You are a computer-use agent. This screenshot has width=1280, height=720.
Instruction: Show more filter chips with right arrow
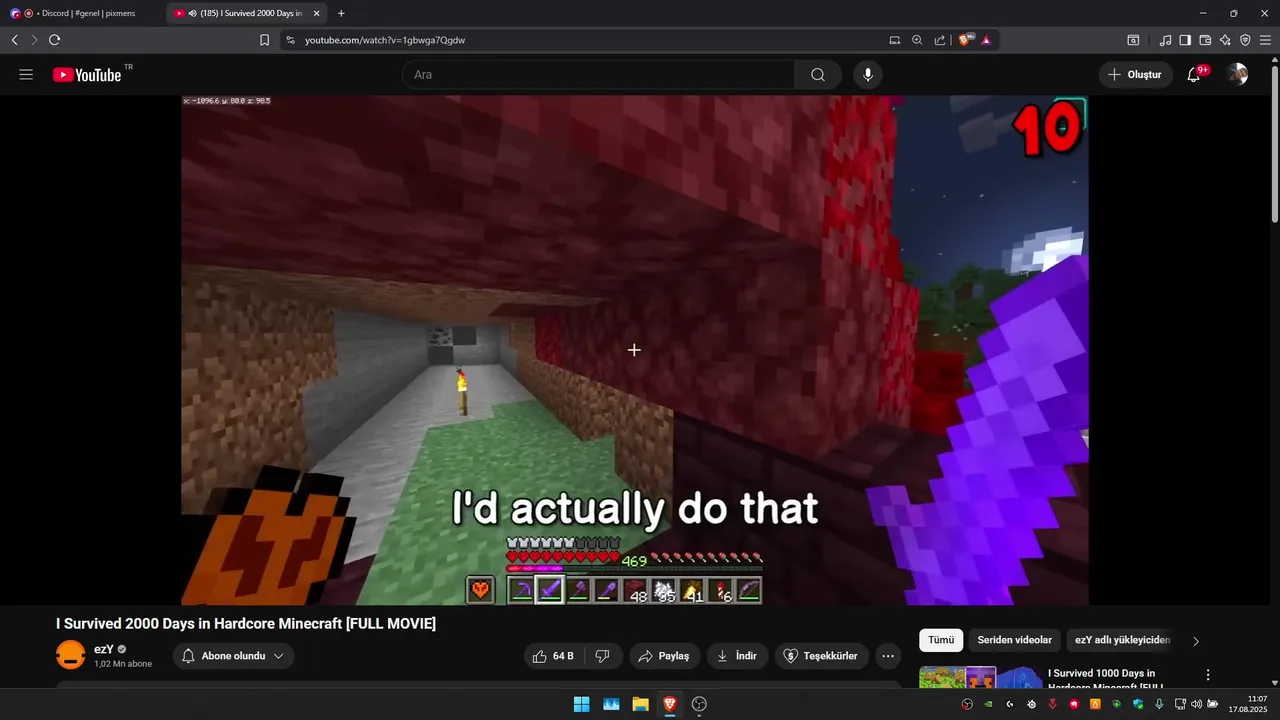(1196, 641)
